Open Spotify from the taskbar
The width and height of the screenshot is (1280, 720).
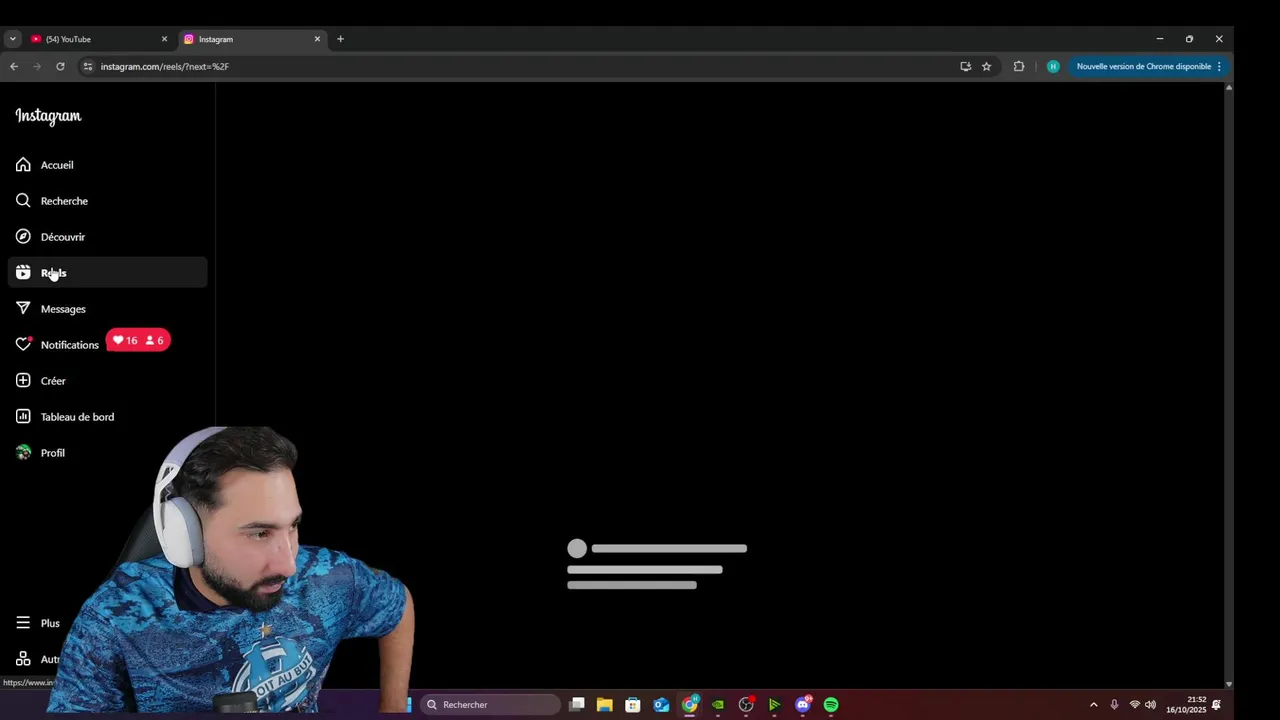pos(831,705)
